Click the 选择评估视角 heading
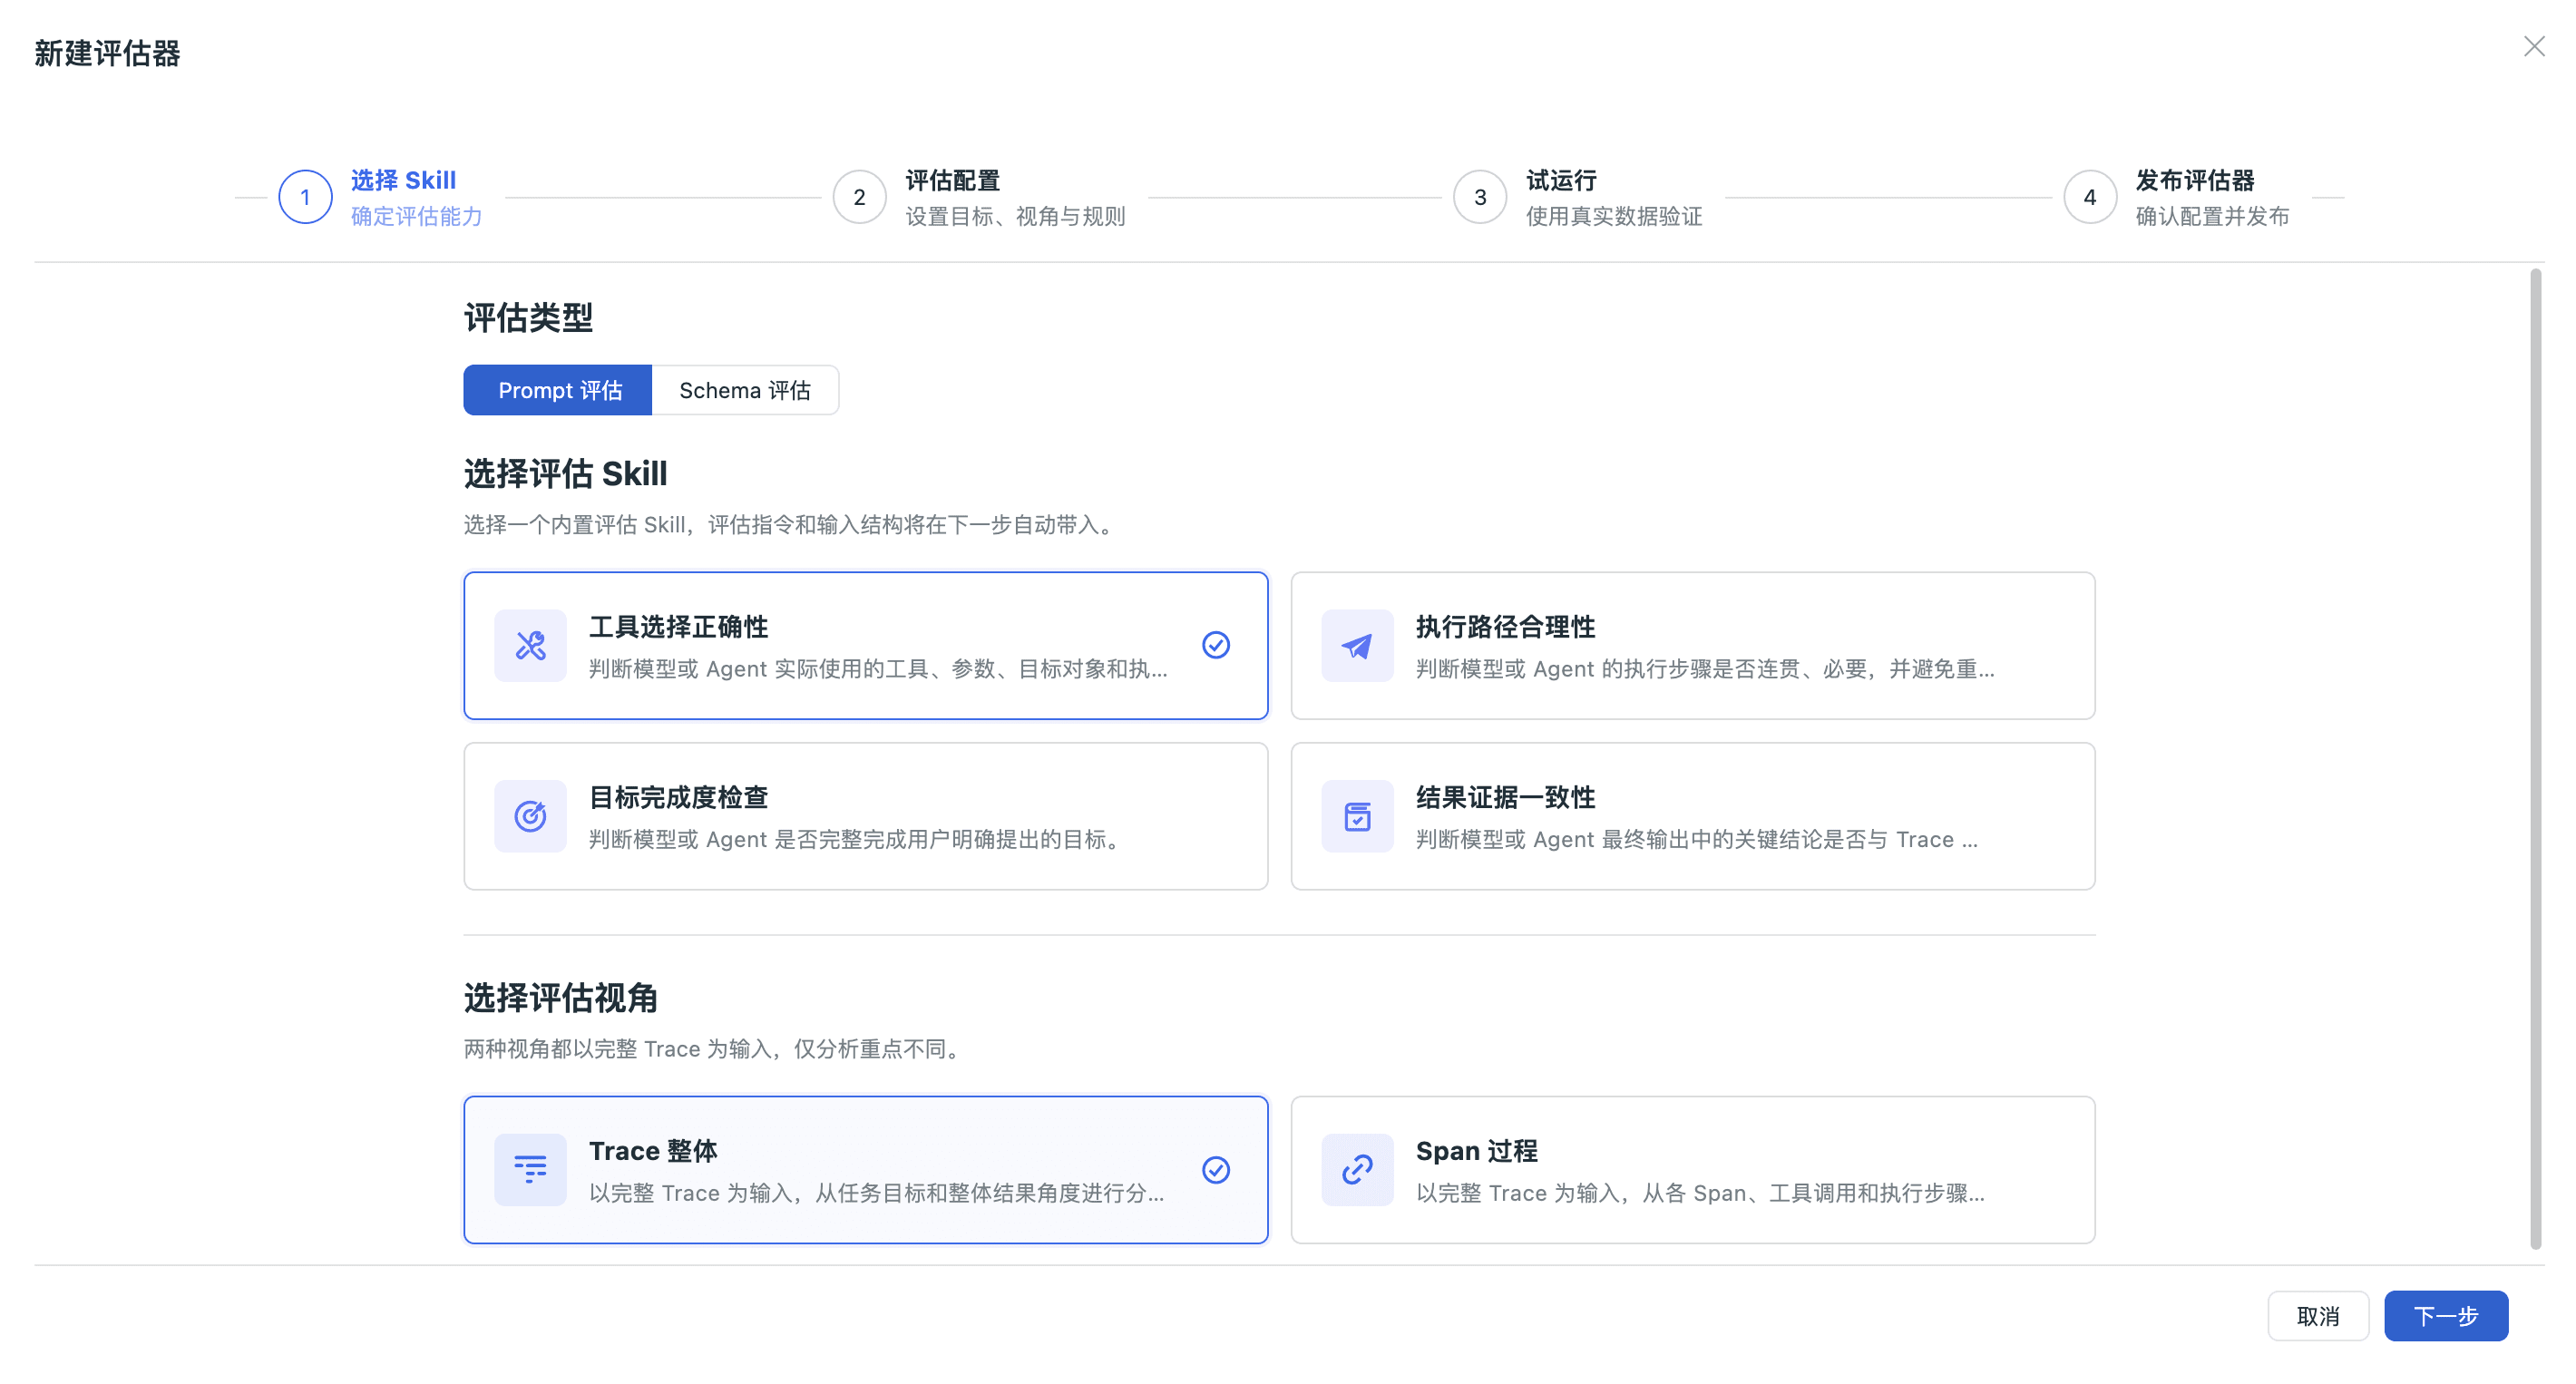Image resolution: width=2576 pixels, height=1384 pixels. click(x=560, y=998)
